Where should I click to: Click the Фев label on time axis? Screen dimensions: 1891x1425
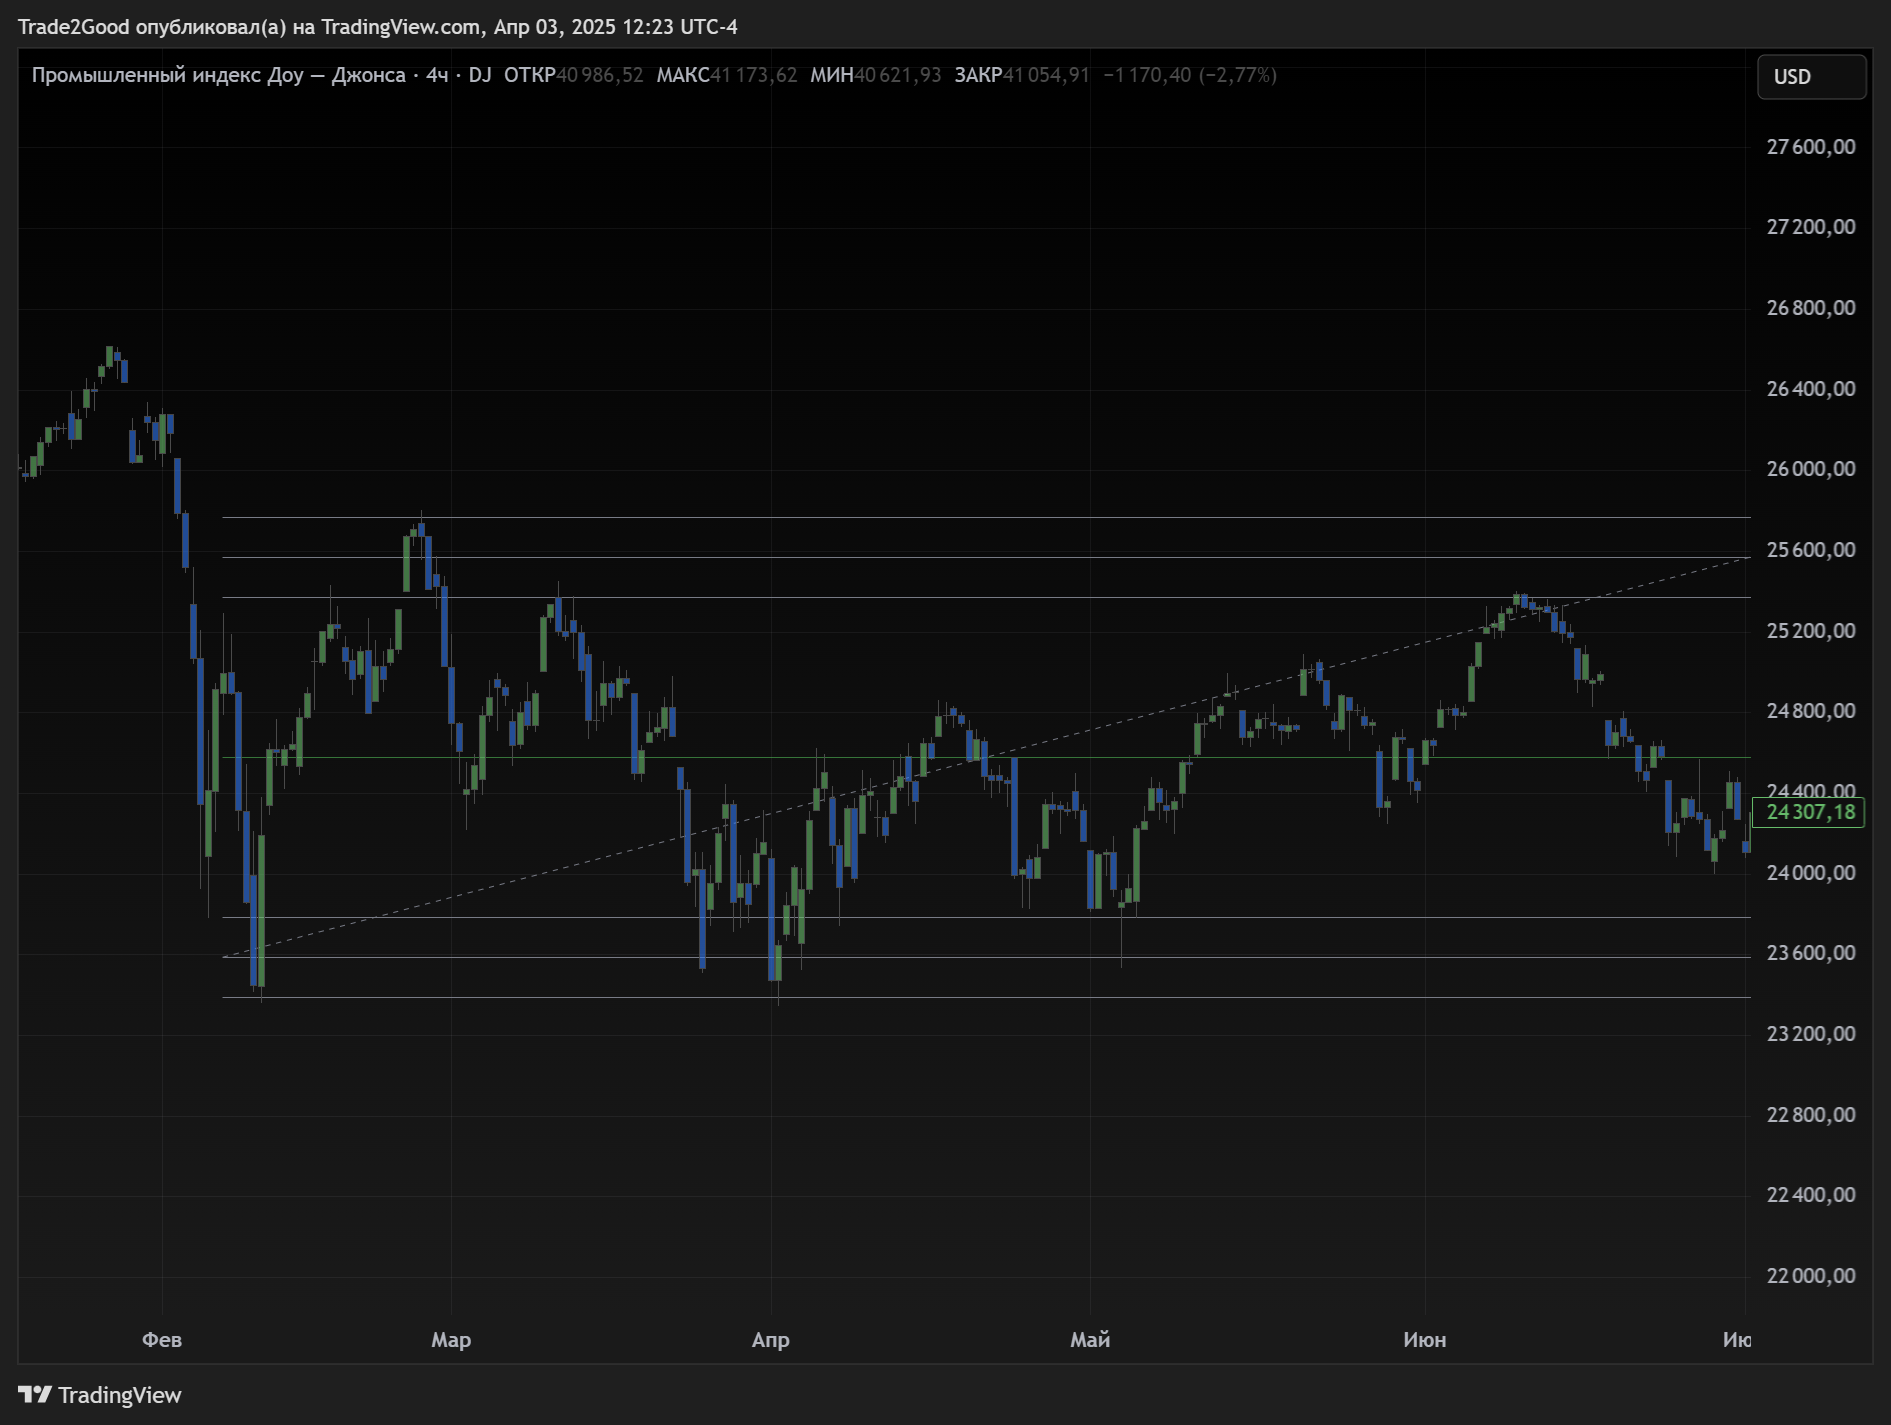coord(162,1339)
